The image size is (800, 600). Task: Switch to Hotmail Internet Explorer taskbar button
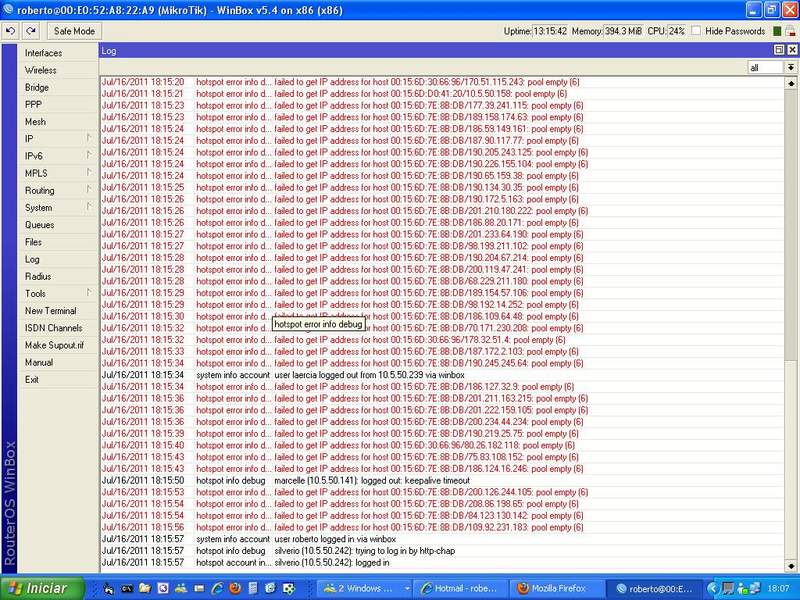point(461,589)
